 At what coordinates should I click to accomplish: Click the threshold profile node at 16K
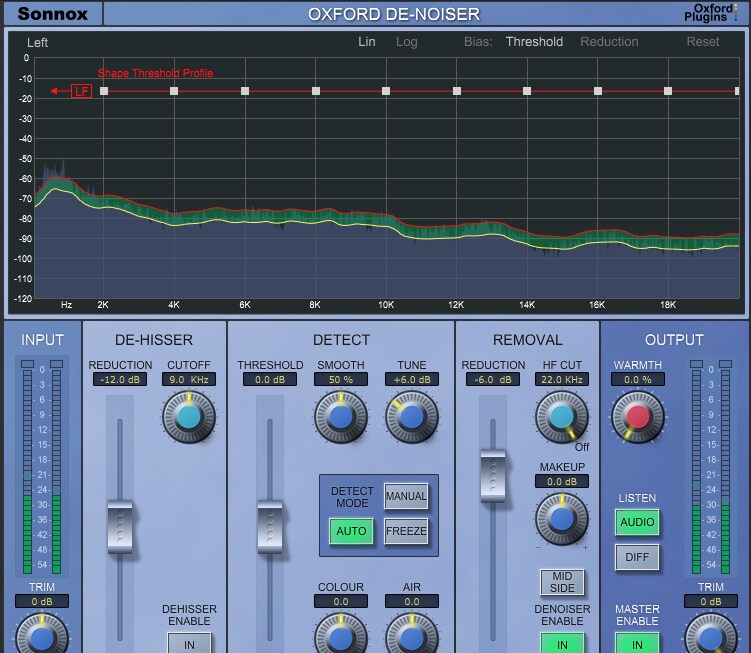click(x=598, y=91)
